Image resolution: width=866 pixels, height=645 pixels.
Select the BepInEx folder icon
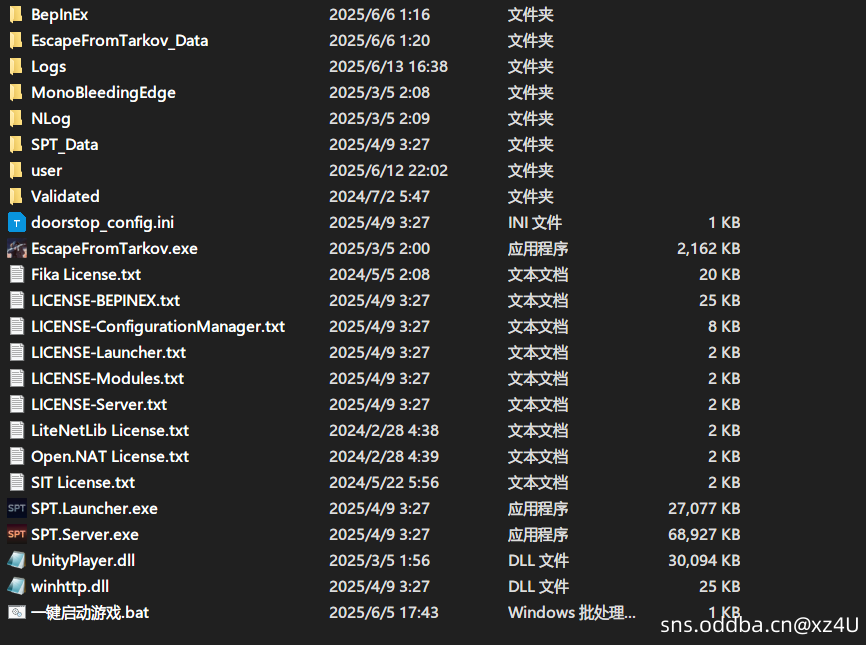click(16, 14)
